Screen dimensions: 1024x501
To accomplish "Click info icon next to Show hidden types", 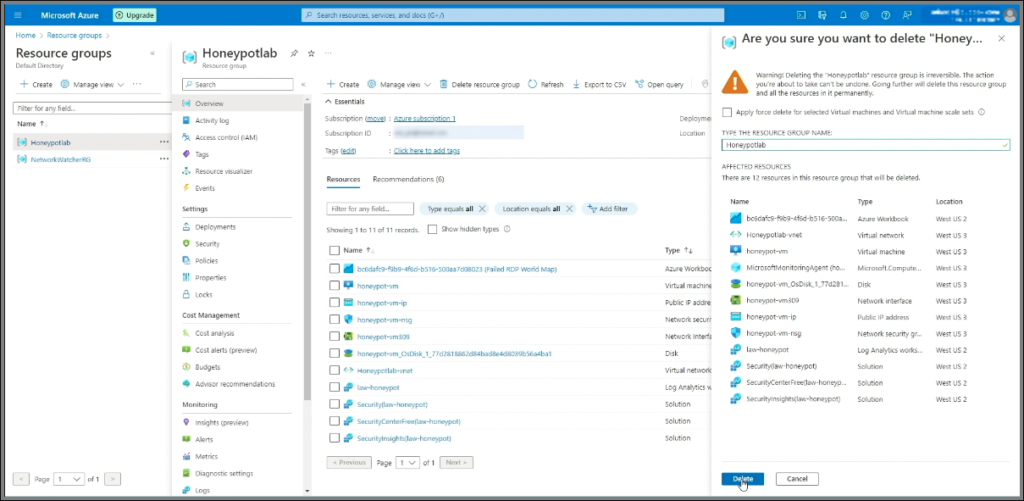I will pos(507,229).
